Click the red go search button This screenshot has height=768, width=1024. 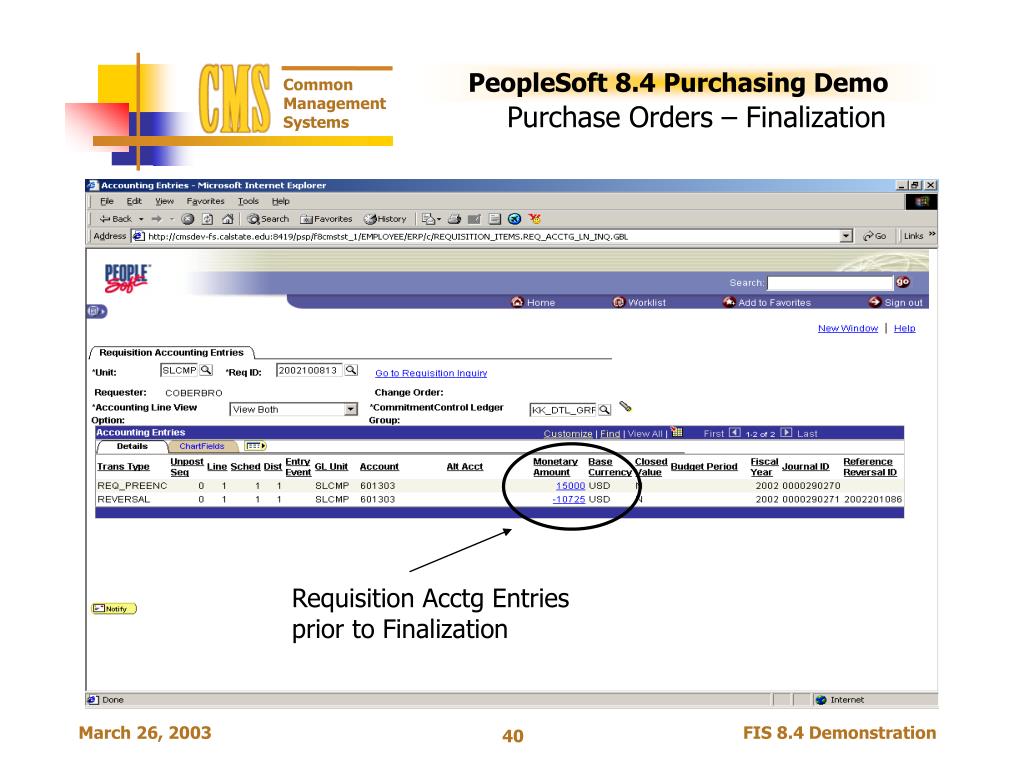(x=903, y=282)
